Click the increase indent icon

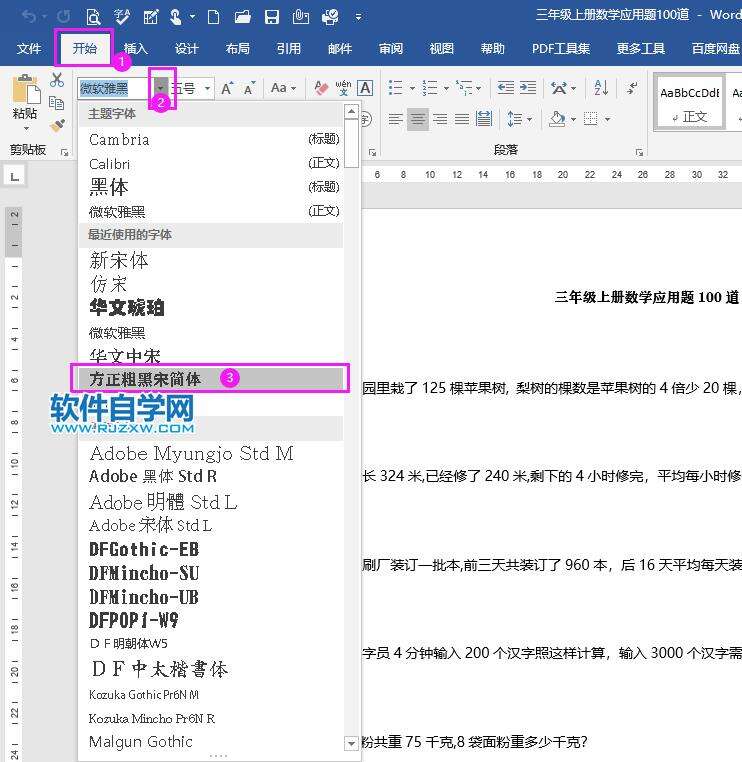point(528,88)
